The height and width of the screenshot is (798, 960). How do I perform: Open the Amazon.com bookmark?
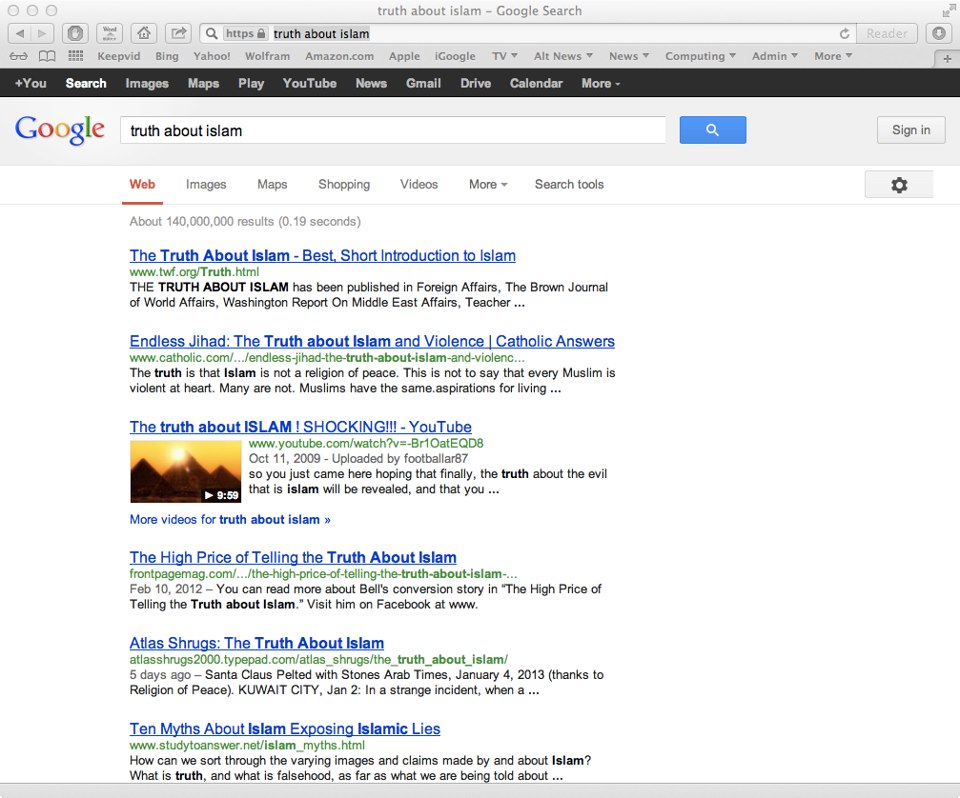click(x=339, y=56)
